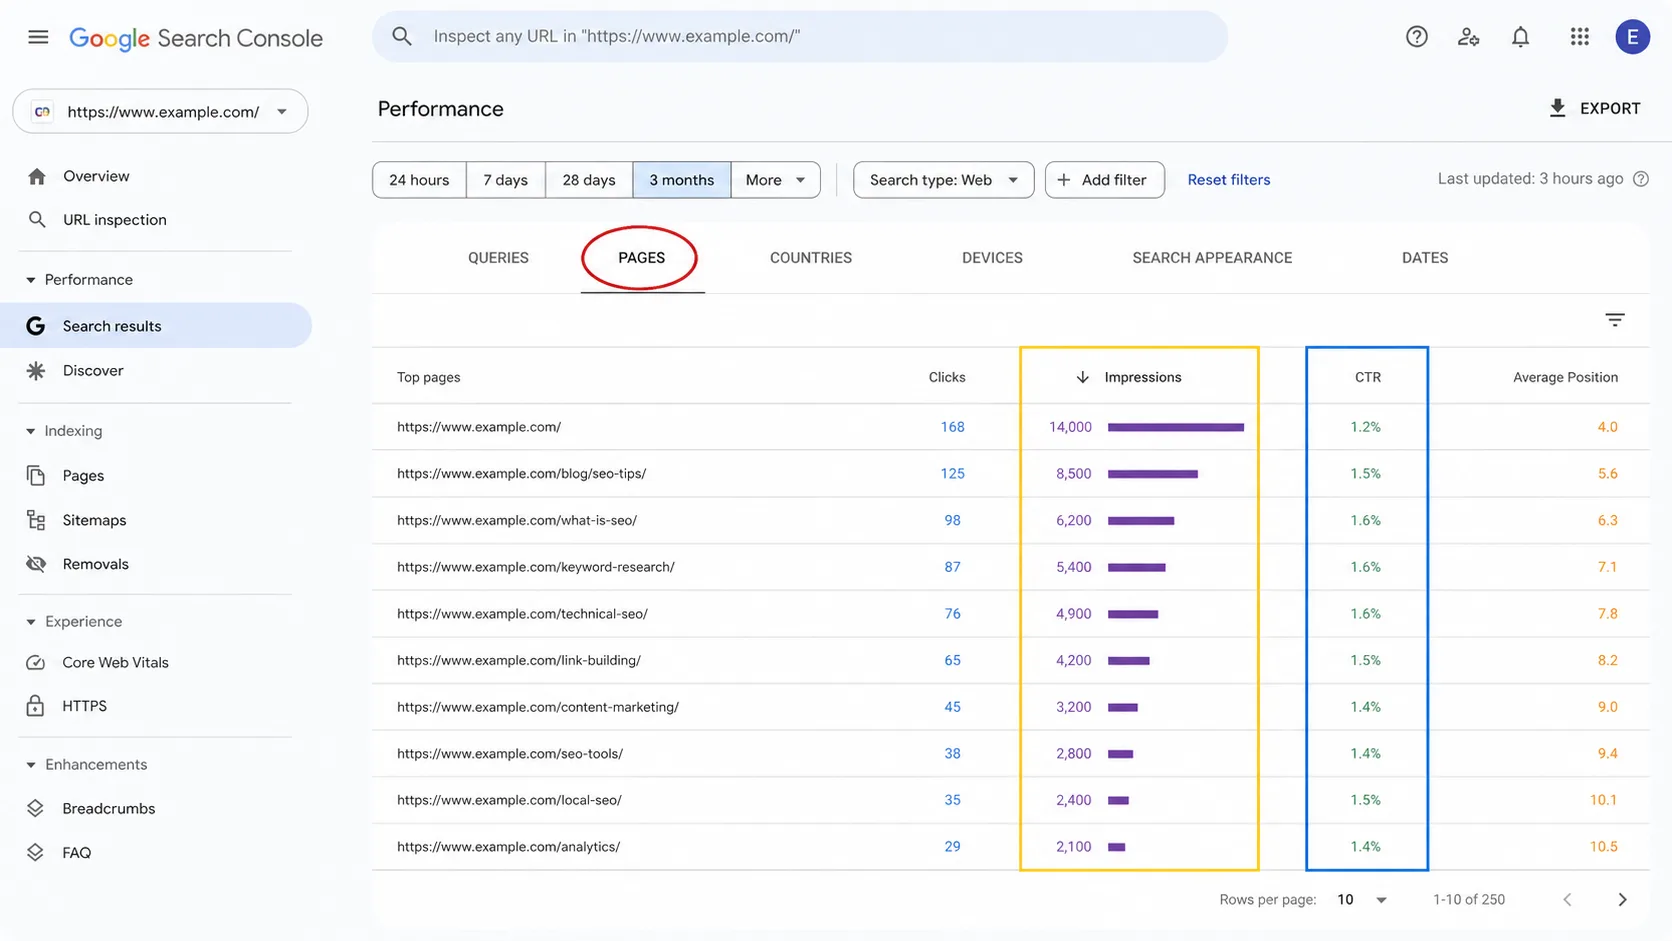The width and height of the screenshot is (1672, 941).
Task: Collapse the Performance sidebar section
Action: (80, 280)
